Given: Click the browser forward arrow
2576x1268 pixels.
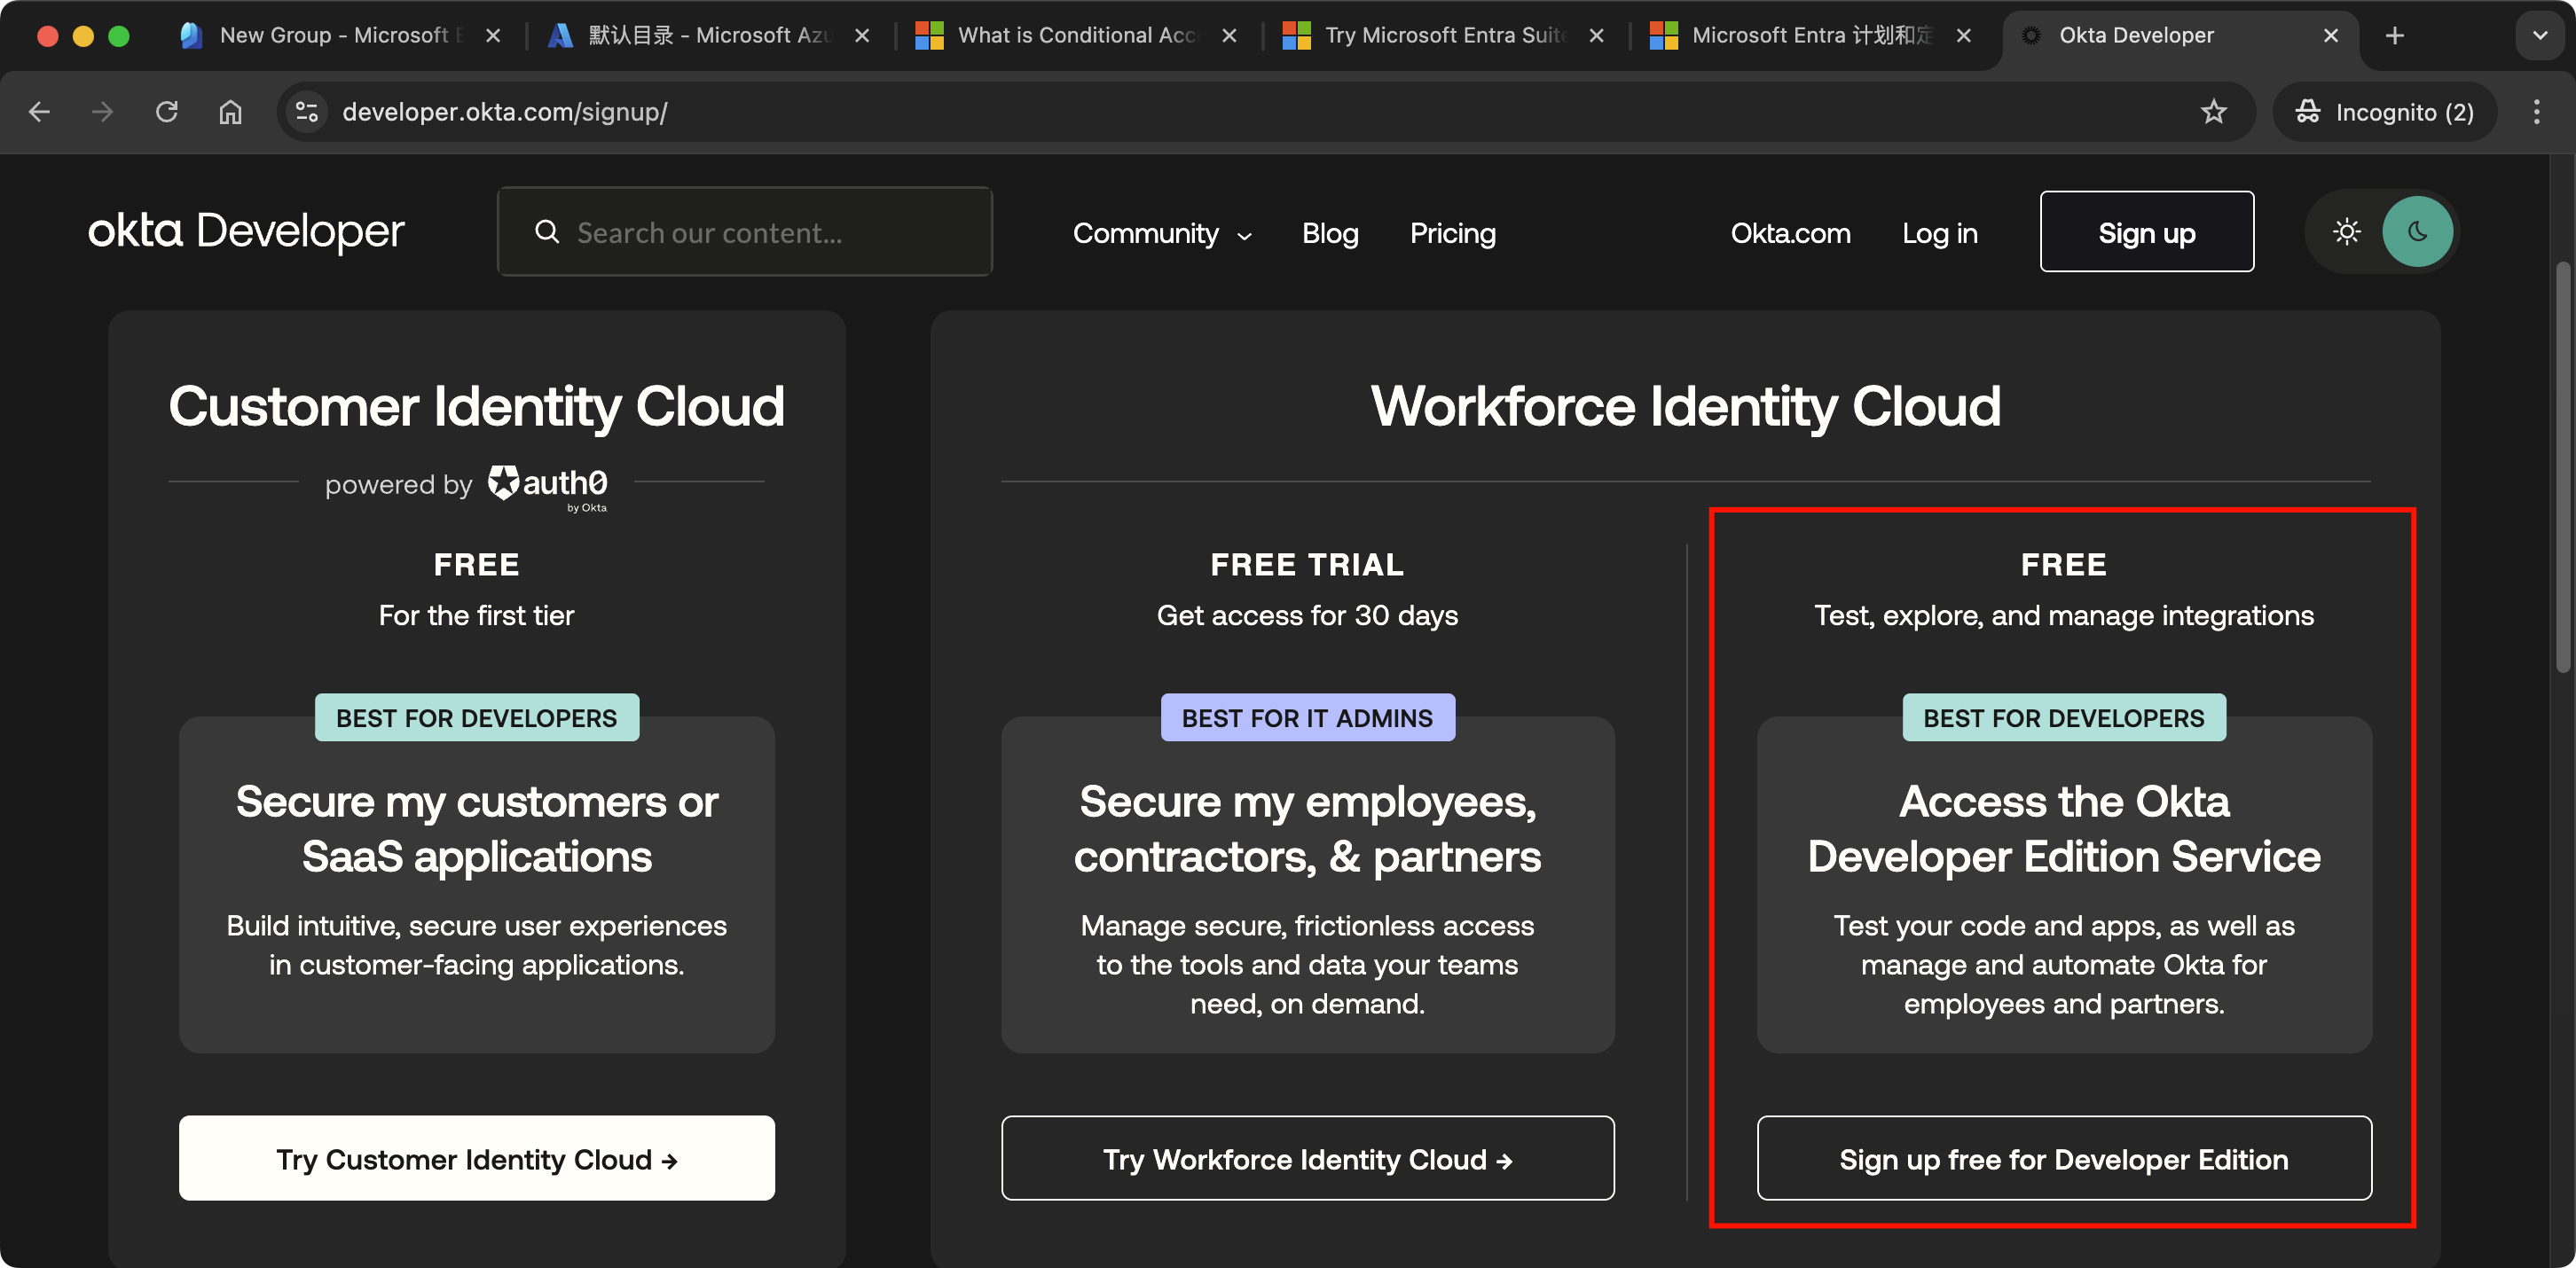Looking at the screenshot, I should pyautogui.click(x=102, y=112).
